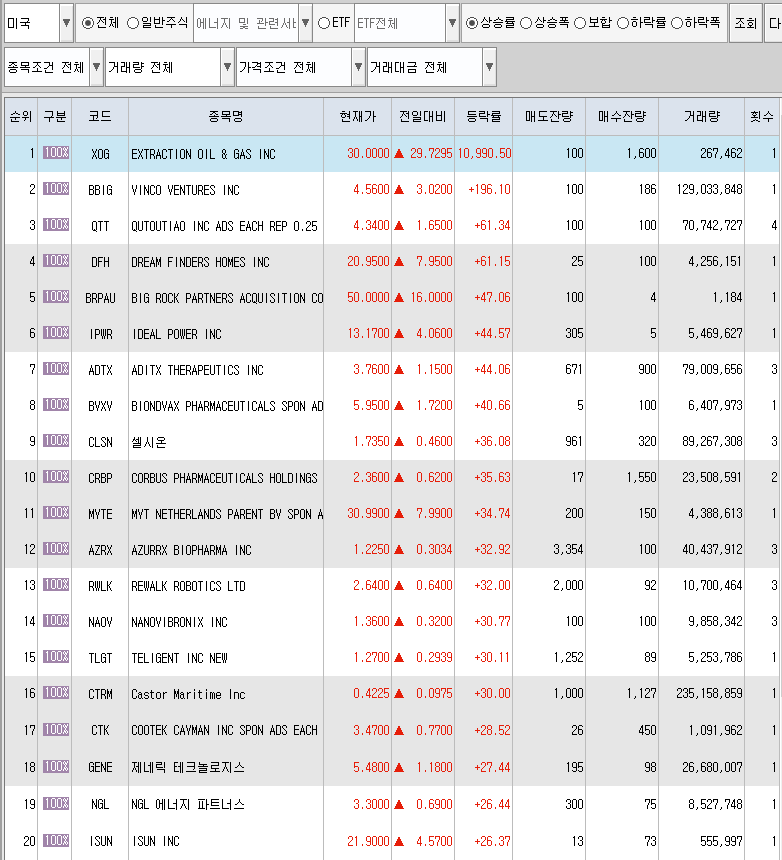Open the 에너지 및 관련서비스 sector dropdown
782x860 pixels.
pos(305,23)
